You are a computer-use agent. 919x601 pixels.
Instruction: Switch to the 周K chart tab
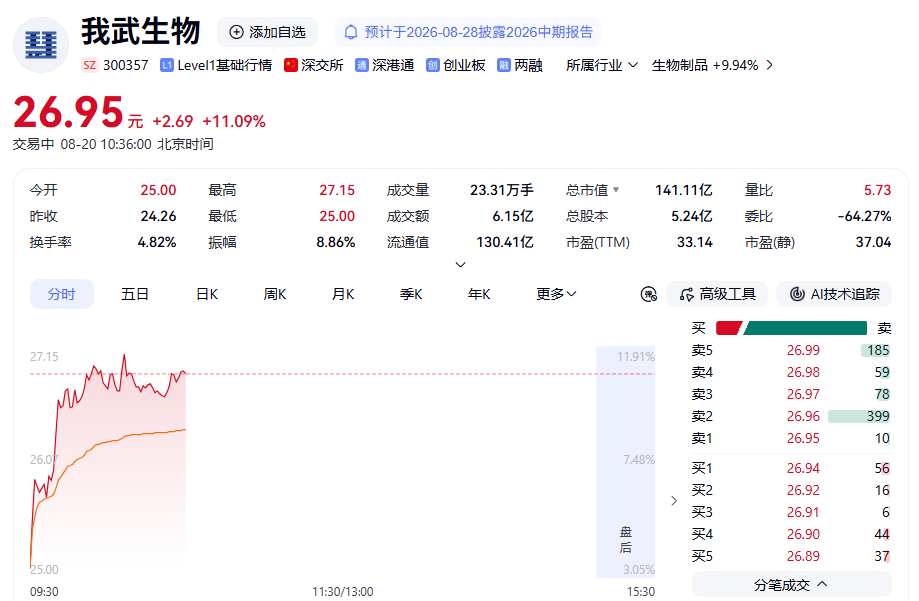[x=275, y=294]
